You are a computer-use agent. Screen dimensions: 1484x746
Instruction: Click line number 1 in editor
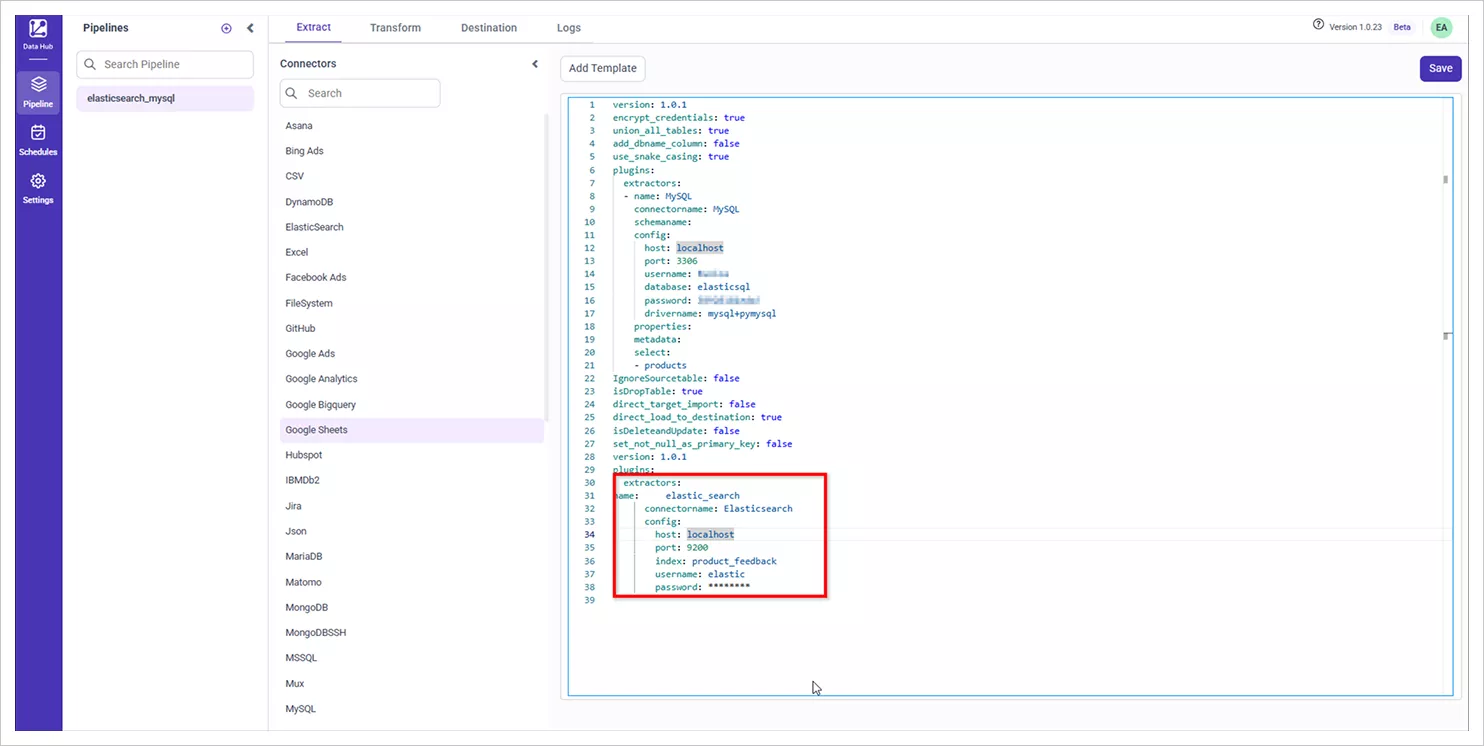pos(591,105)
